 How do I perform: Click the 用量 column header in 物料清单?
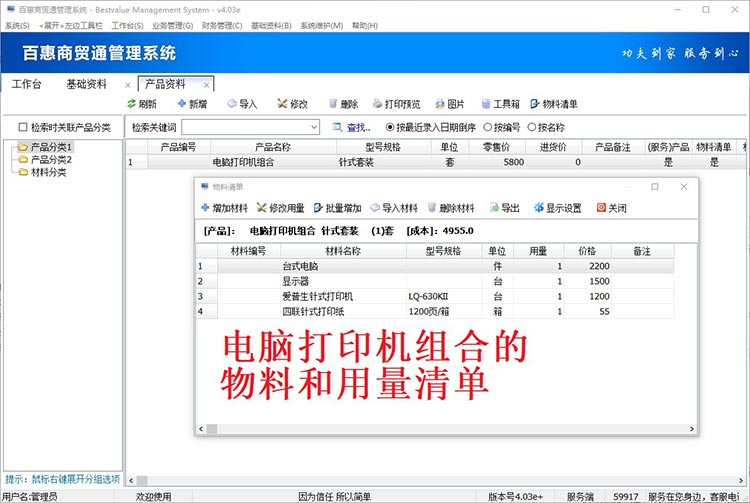coord(538,251)
